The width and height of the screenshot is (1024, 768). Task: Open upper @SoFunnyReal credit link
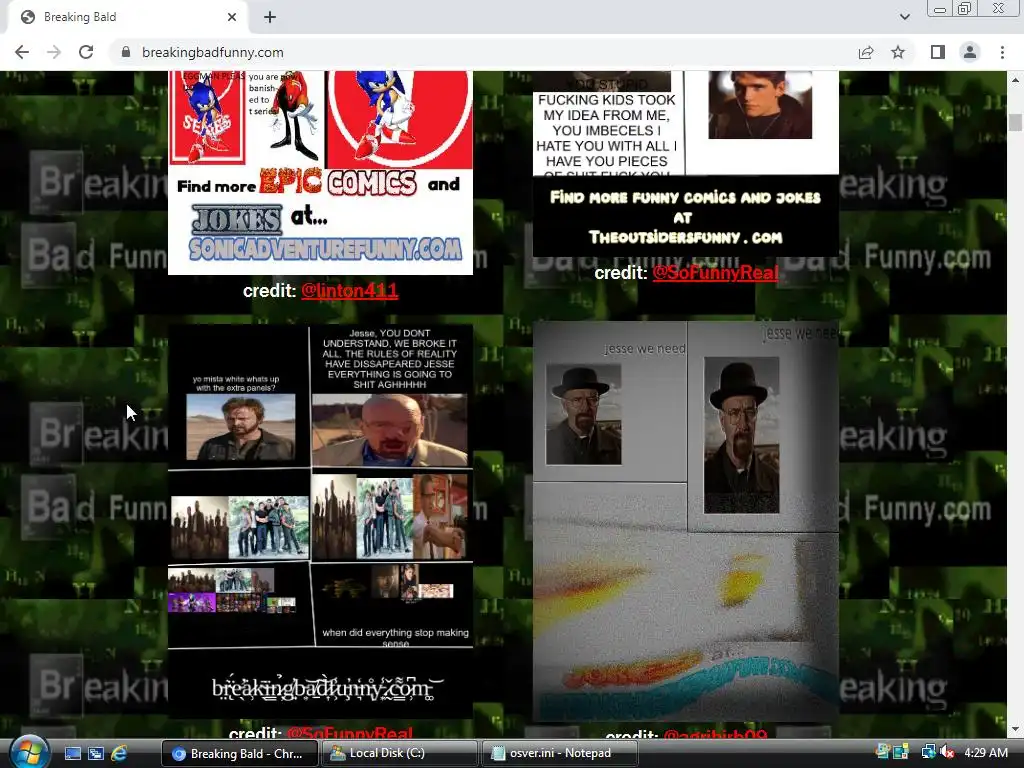click(715, 273)
